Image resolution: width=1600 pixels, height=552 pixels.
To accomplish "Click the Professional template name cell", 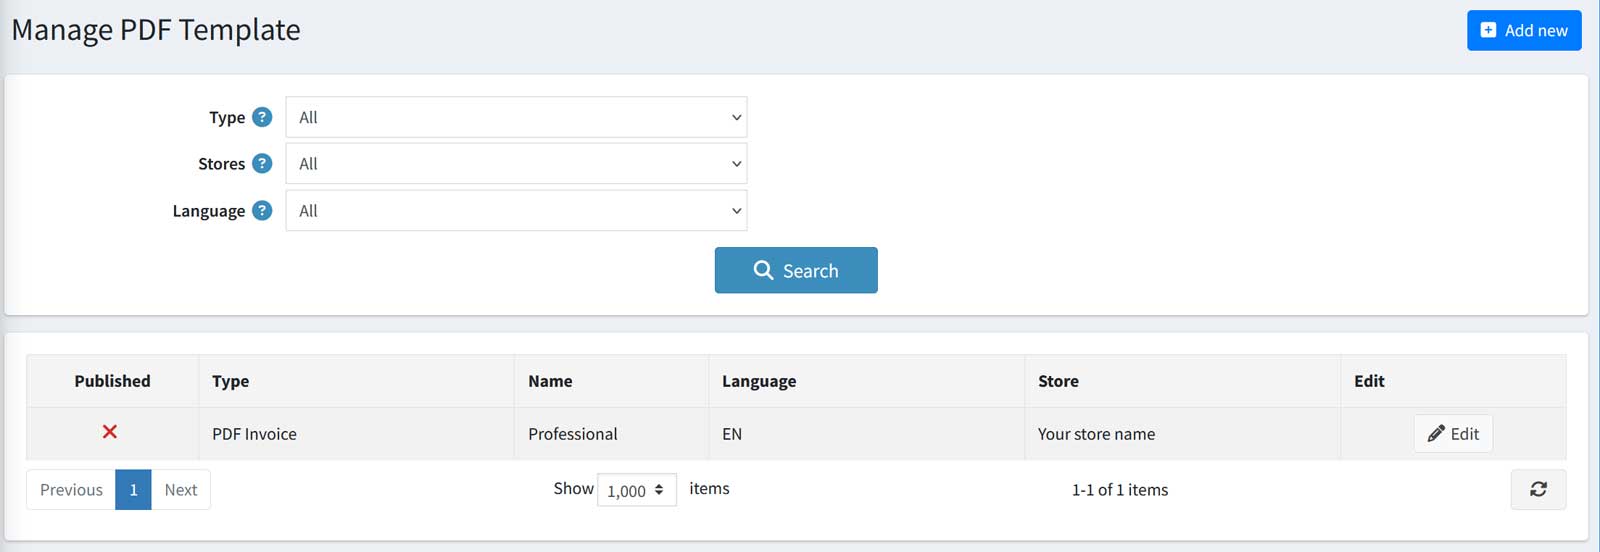I will coord(572,434).
